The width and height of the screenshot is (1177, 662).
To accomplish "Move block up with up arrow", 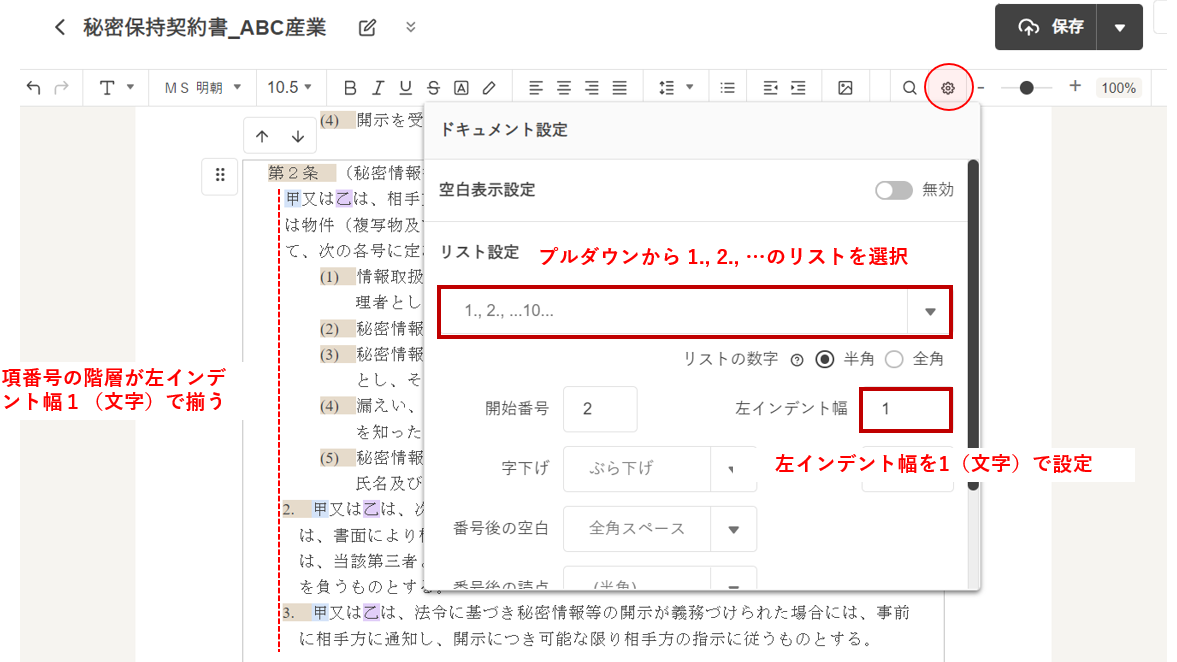I will [x=262, y=136].
